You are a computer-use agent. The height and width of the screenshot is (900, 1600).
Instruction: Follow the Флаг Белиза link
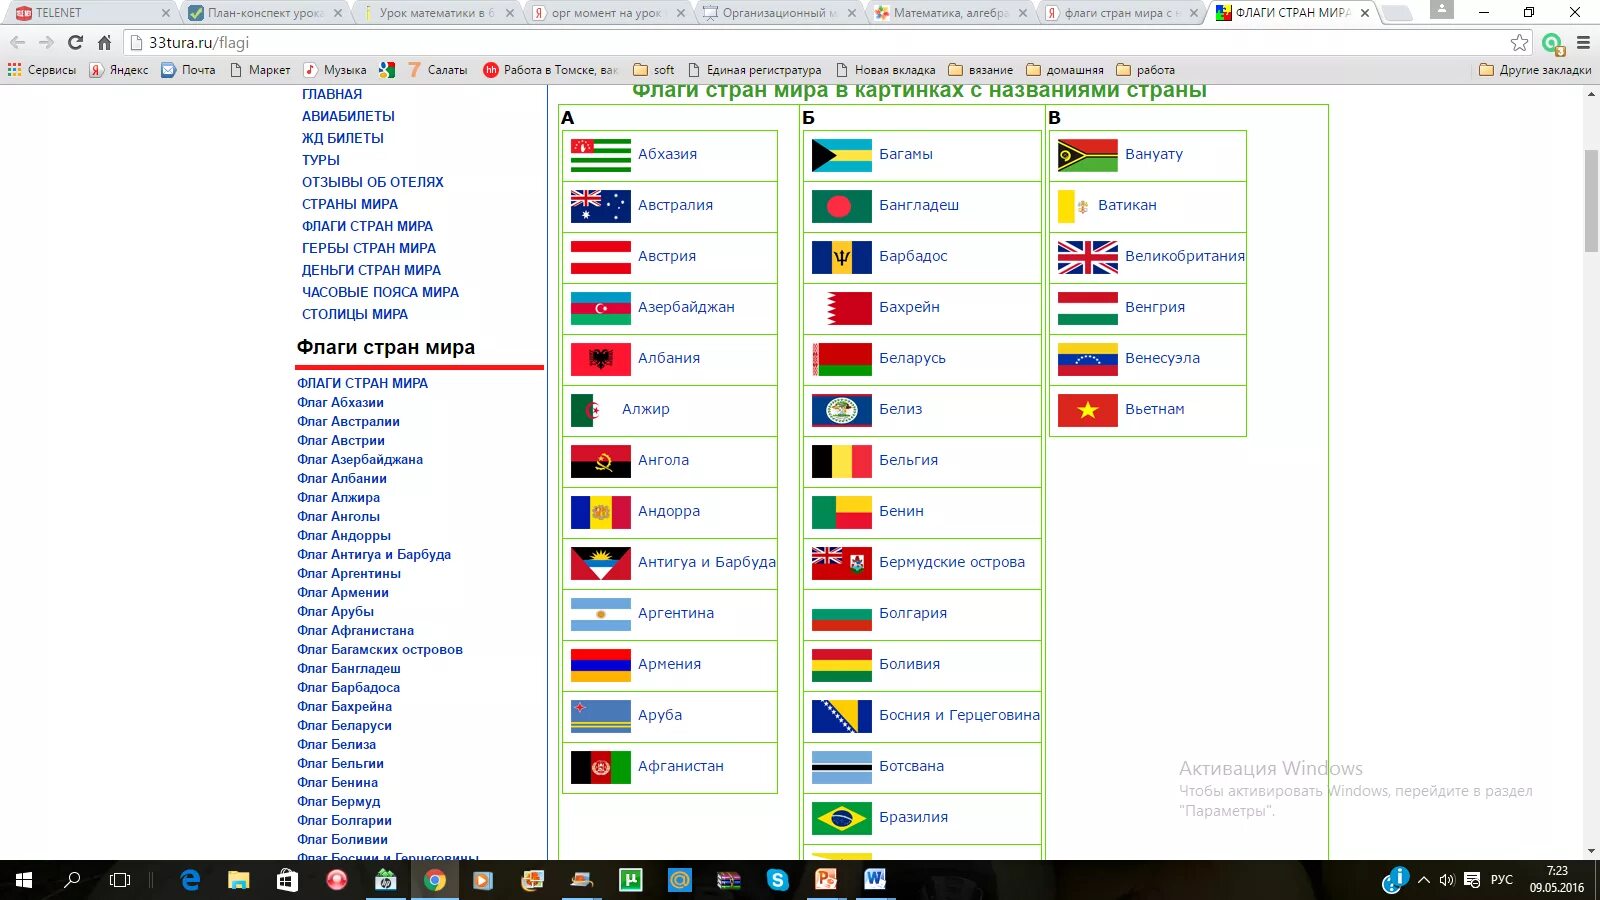(336, 745)
